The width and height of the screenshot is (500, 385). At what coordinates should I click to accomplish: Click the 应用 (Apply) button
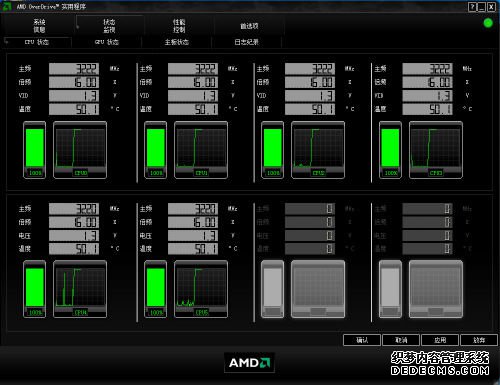coord(440,340)
